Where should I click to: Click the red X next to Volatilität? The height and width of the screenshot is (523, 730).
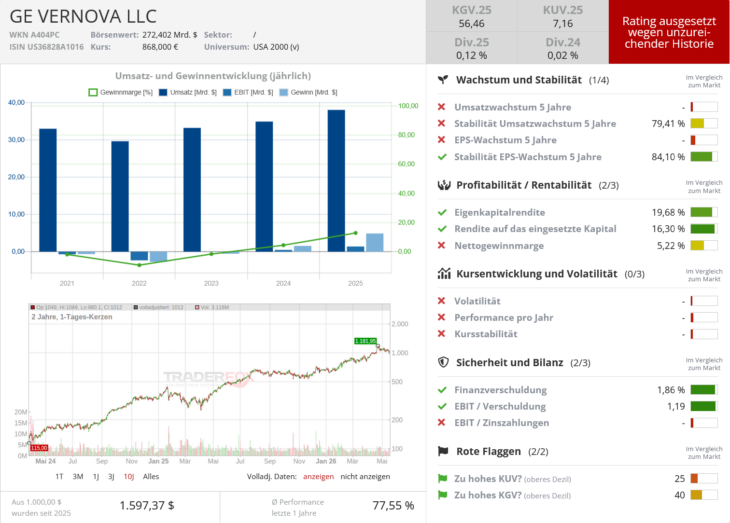click(441, 301)
